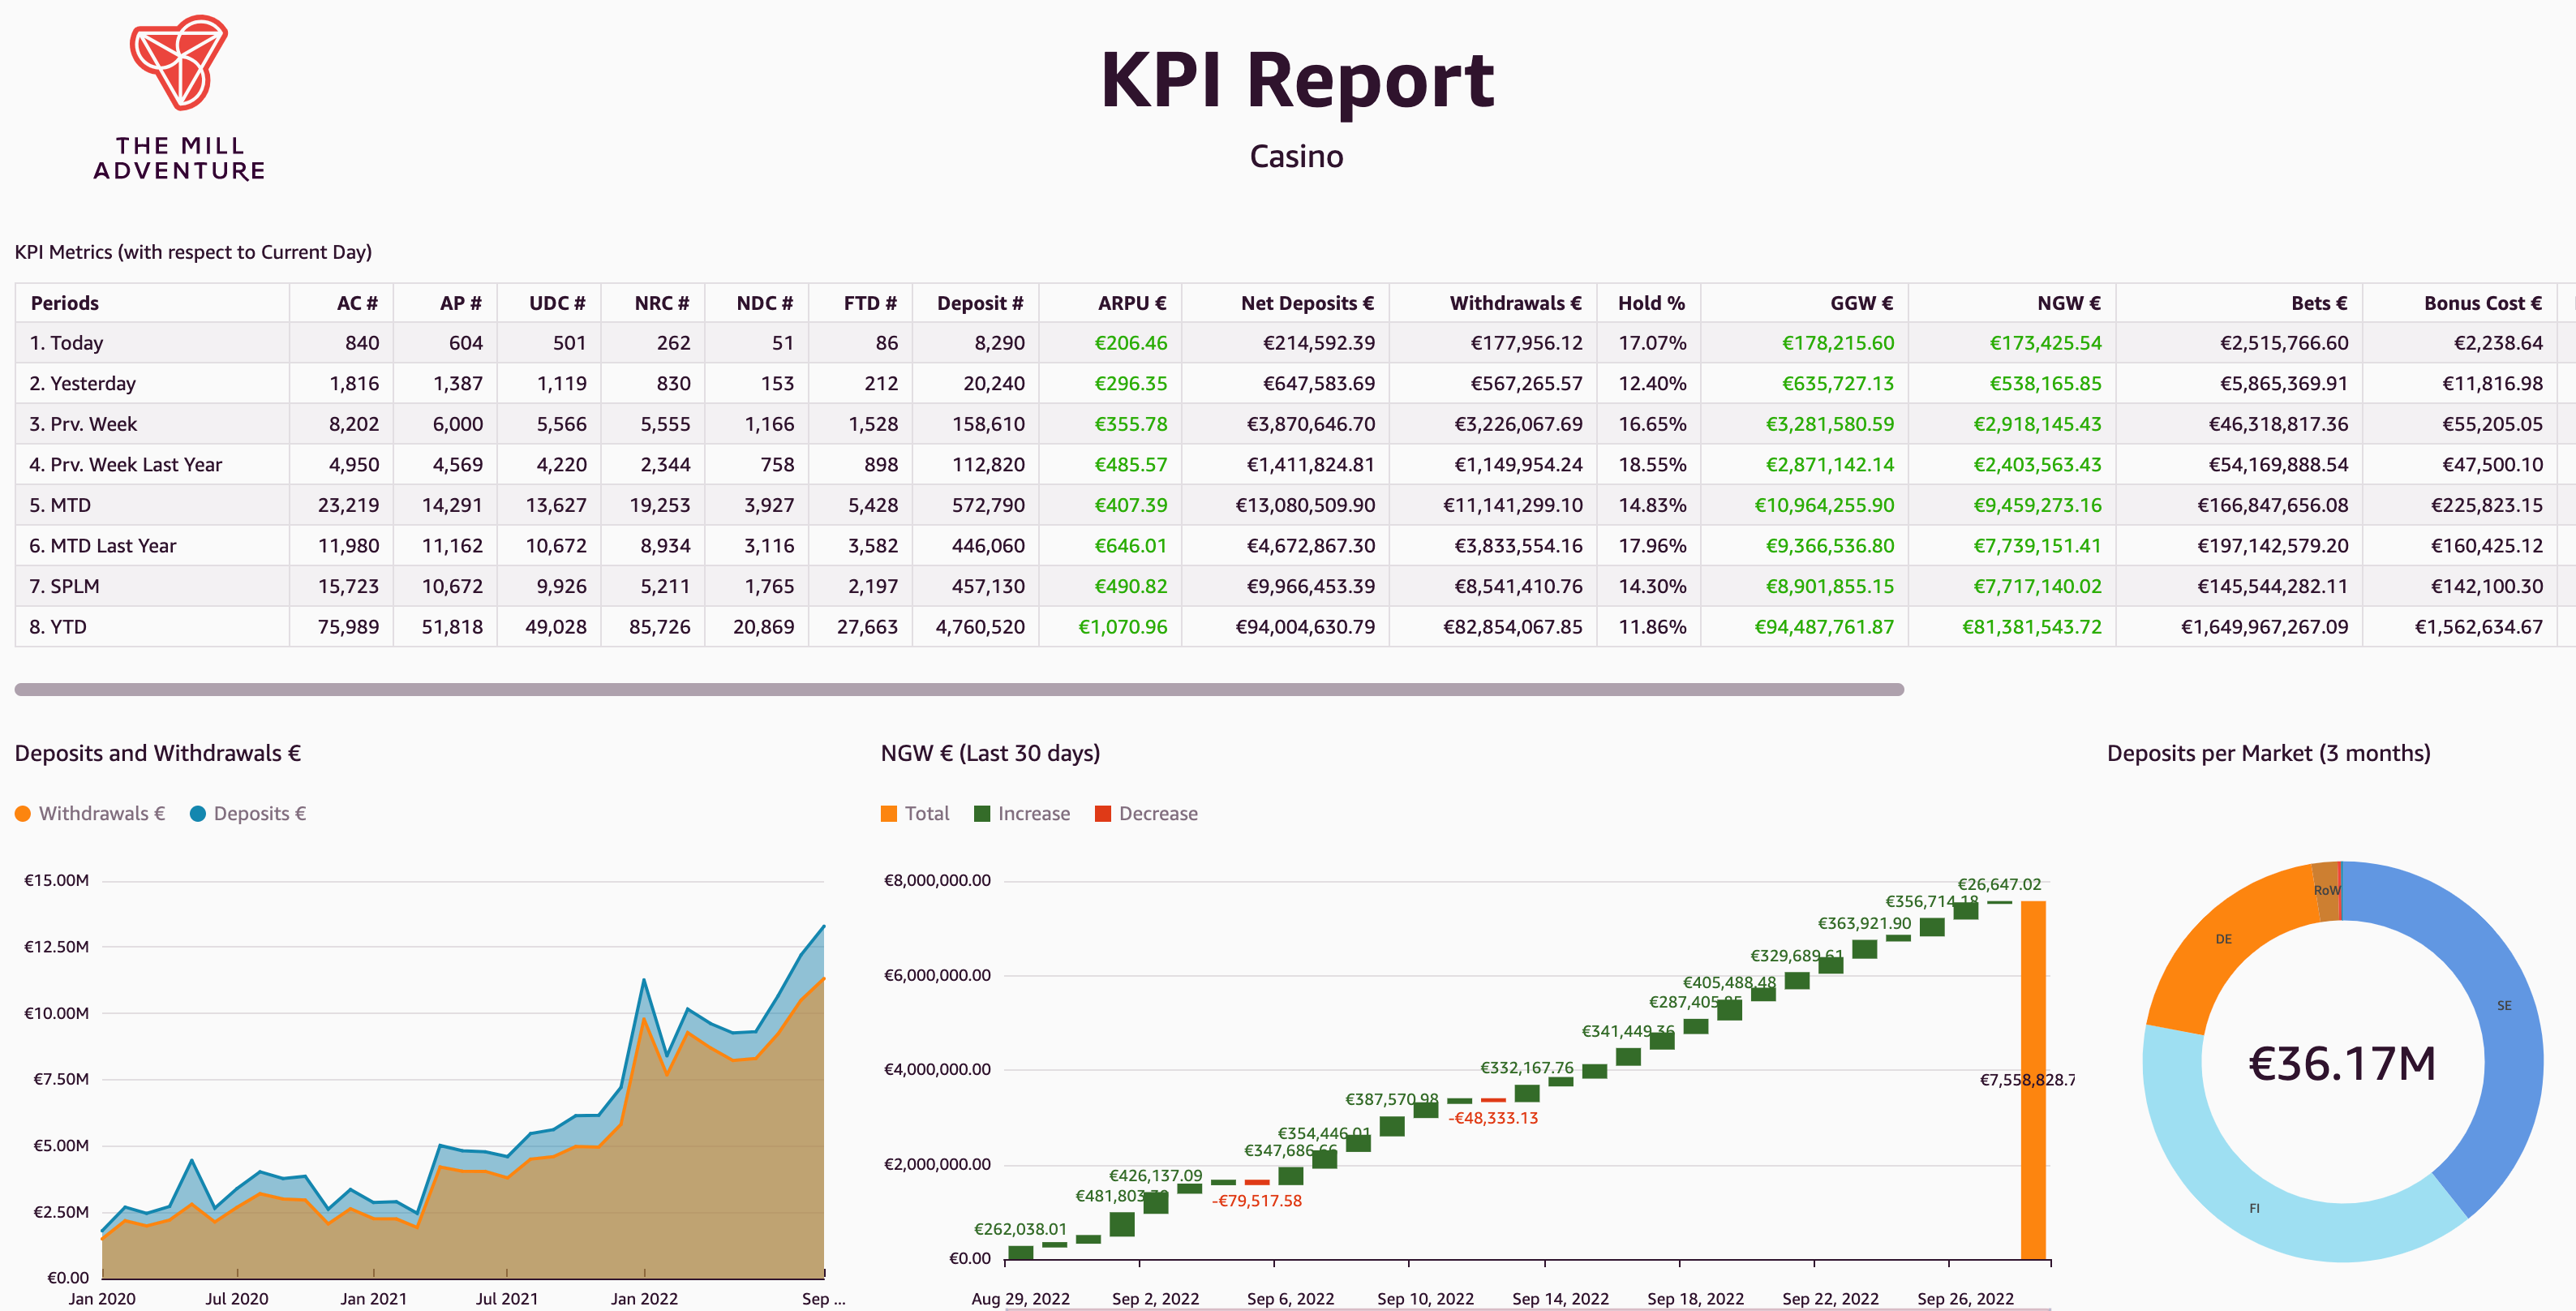Toggle Withdrawals € legend marker
This screenshot has height=1311, width=2576.
coord(23,814)
